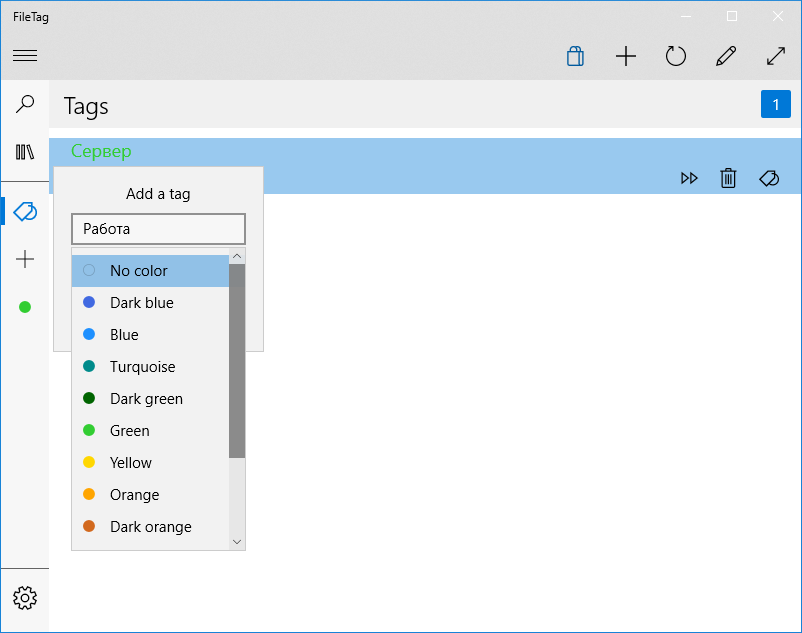Click the fast-forward icon on the Сервер row
Viewport: 802px width, 633px height.
(x=689, y=178)
